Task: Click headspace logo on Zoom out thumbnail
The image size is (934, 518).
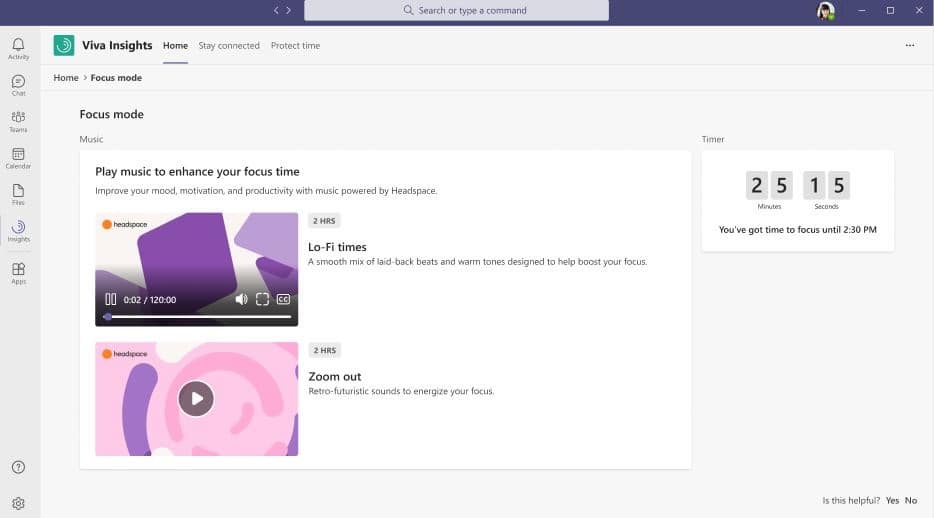Action: tap(124, 354)
